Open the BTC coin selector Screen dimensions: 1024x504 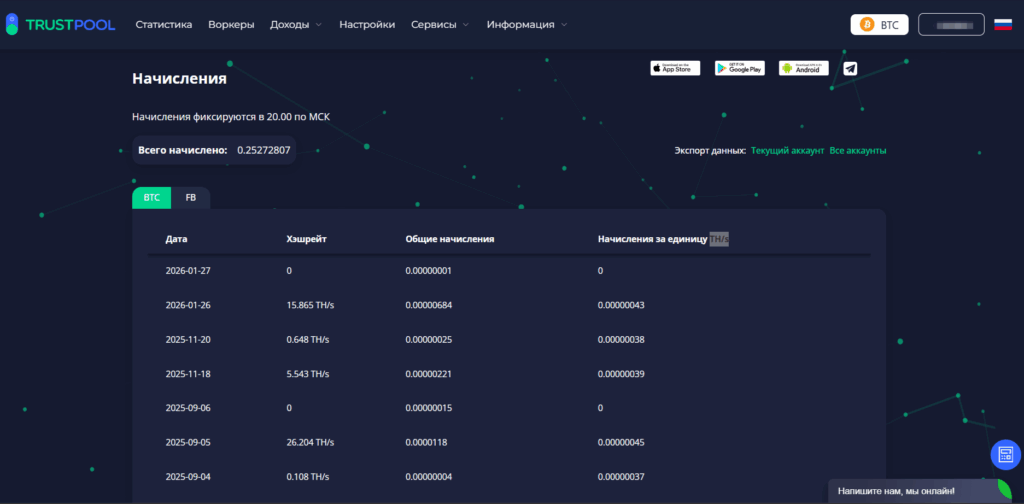coord(879,24)
